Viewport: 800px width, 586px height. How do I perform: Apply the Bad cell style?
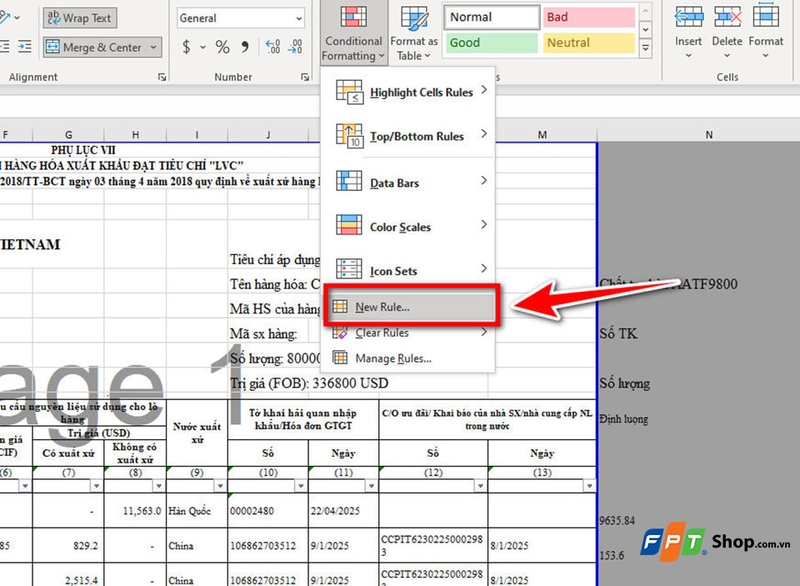589,17
